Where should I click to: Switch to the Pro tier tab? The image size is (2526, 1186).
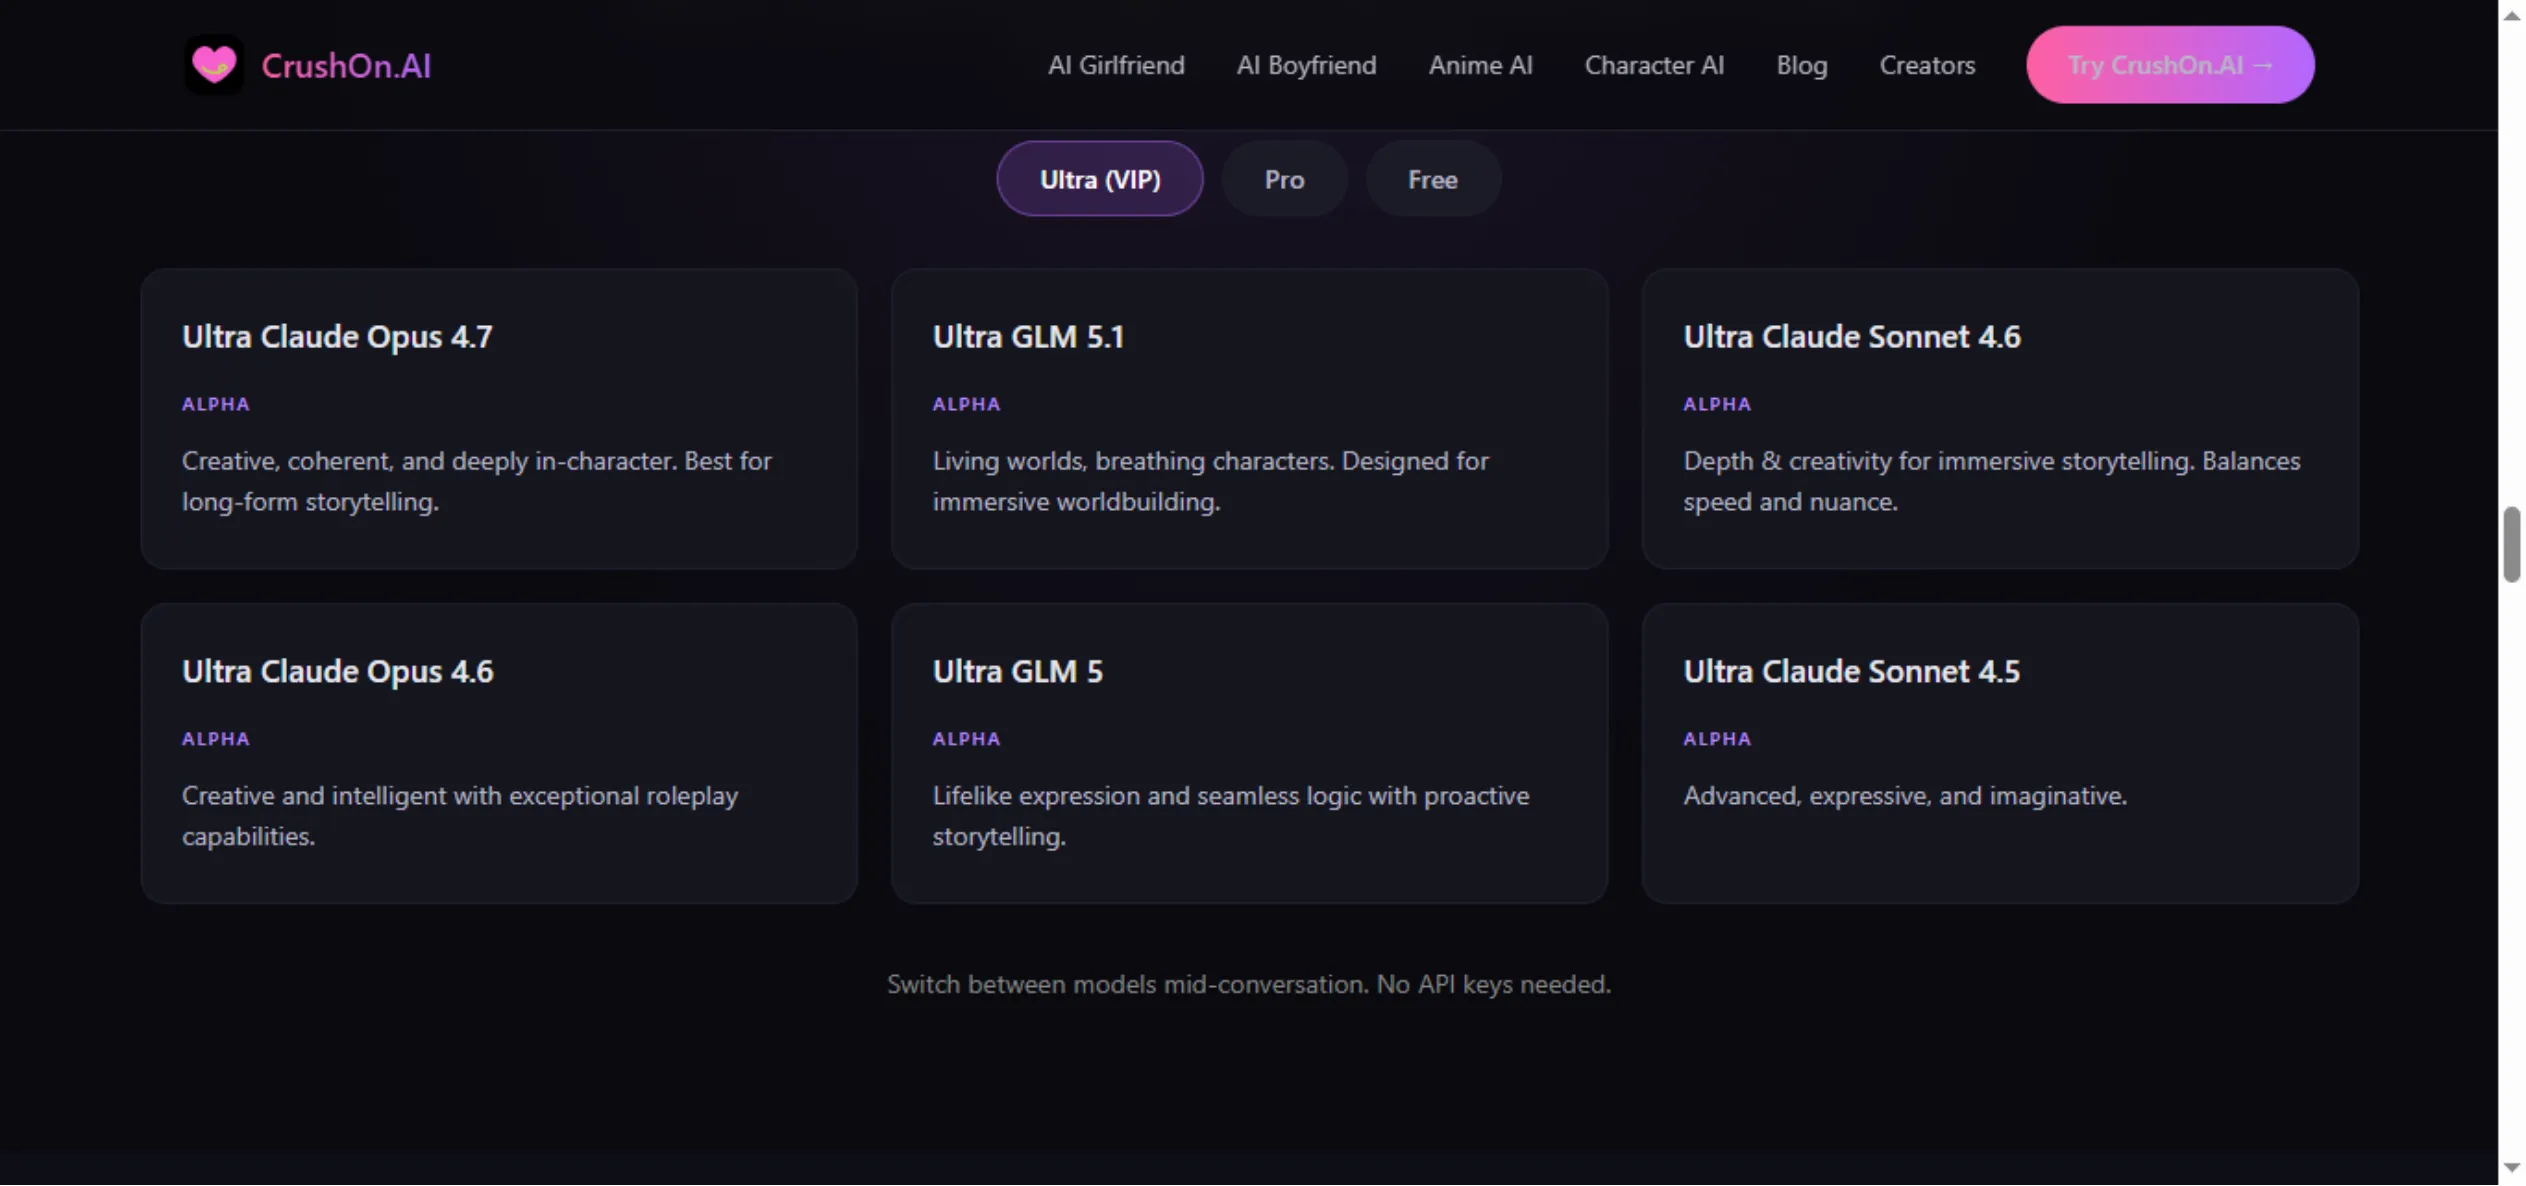point(1284,179)
